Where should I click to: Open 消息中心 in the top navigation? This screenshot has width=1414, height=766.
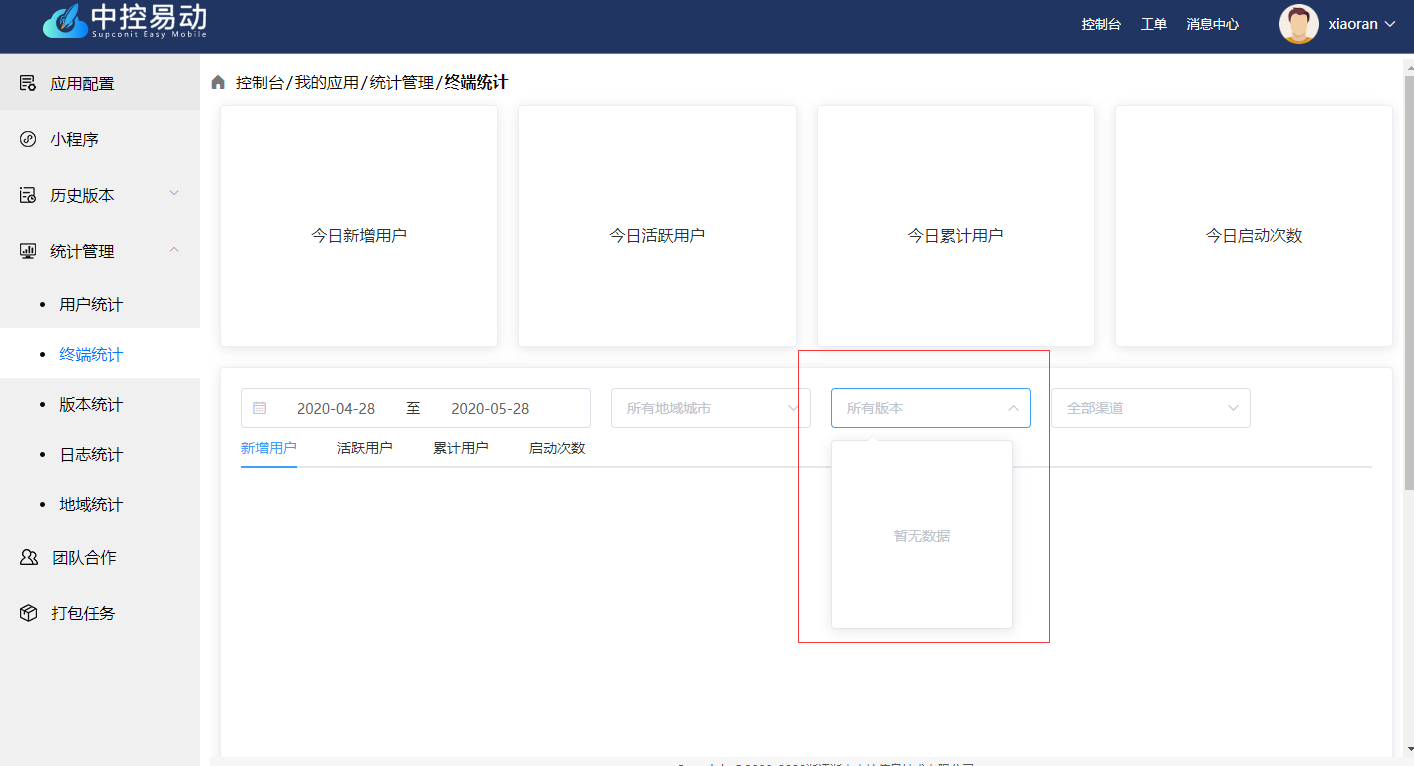tap(1213, 24)
